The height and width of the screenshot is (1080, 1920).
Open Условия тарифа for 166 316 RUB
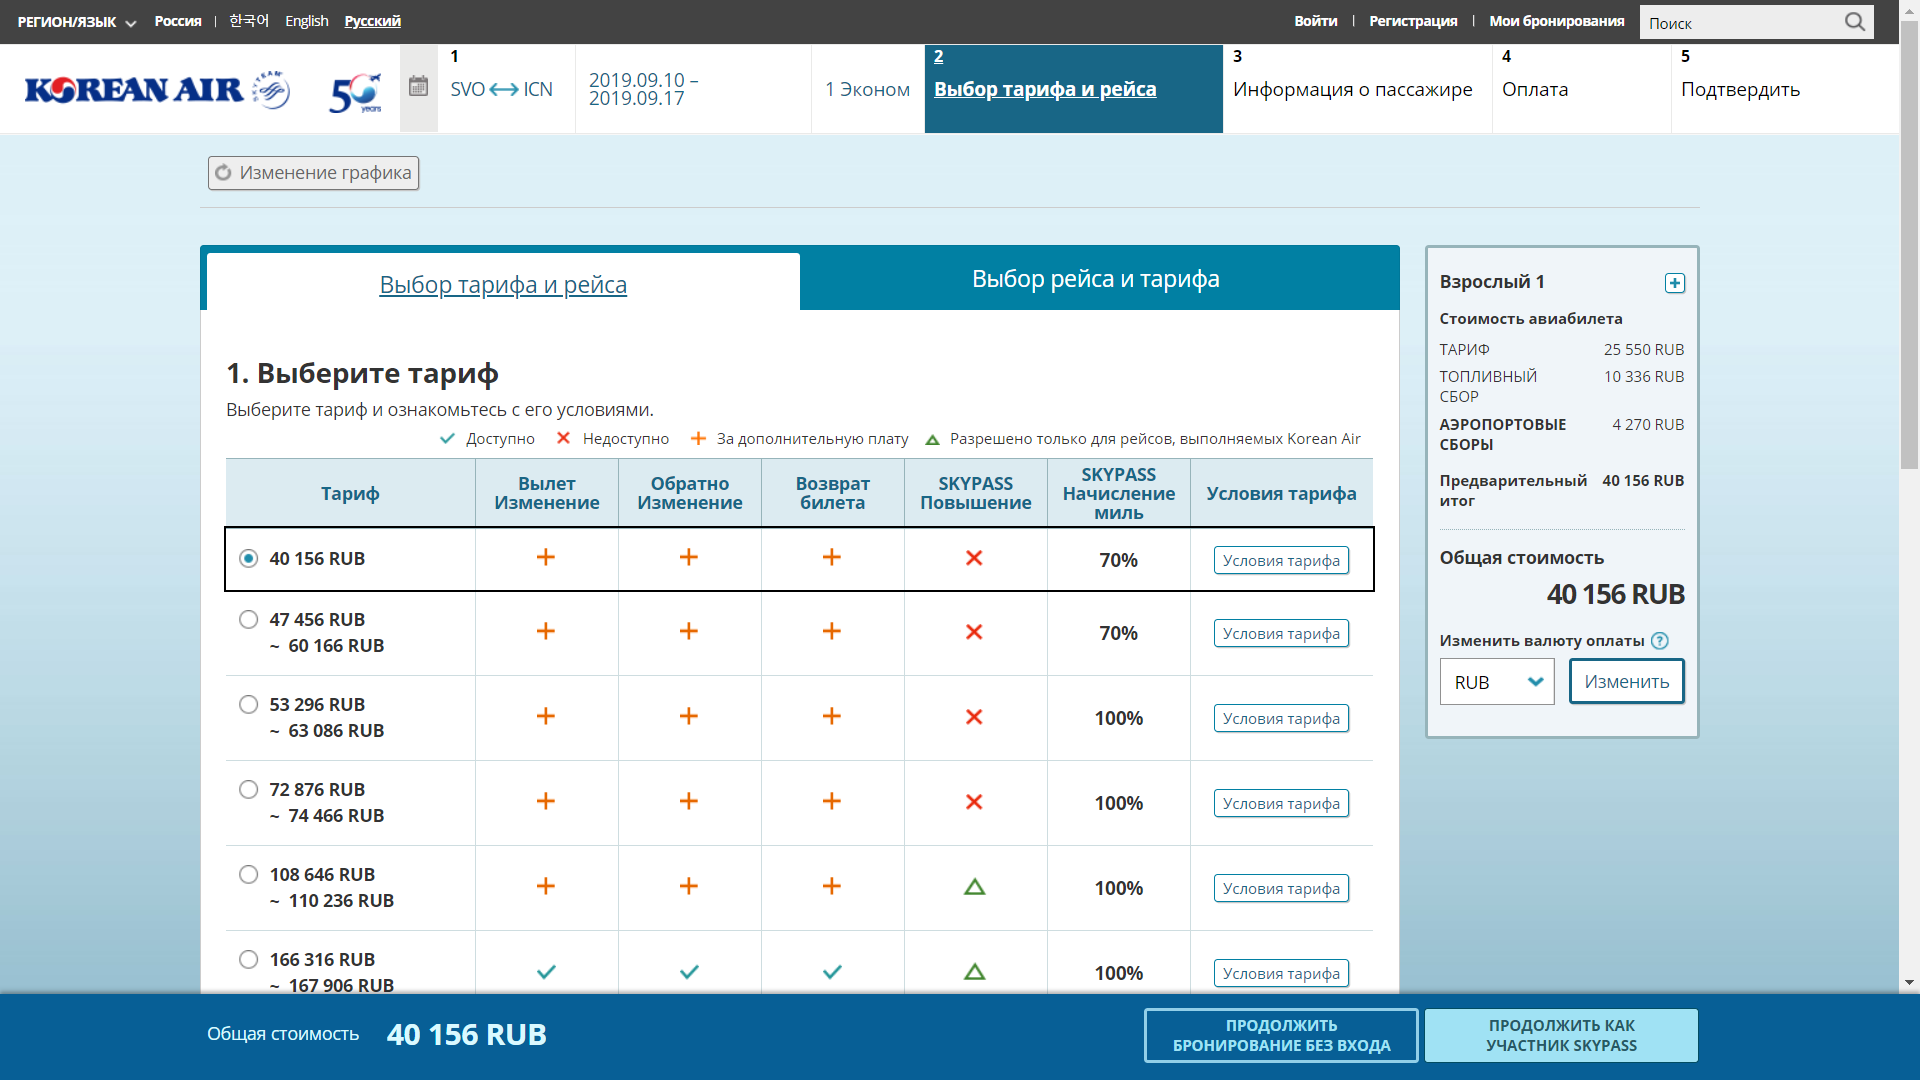coord(1281,973)
